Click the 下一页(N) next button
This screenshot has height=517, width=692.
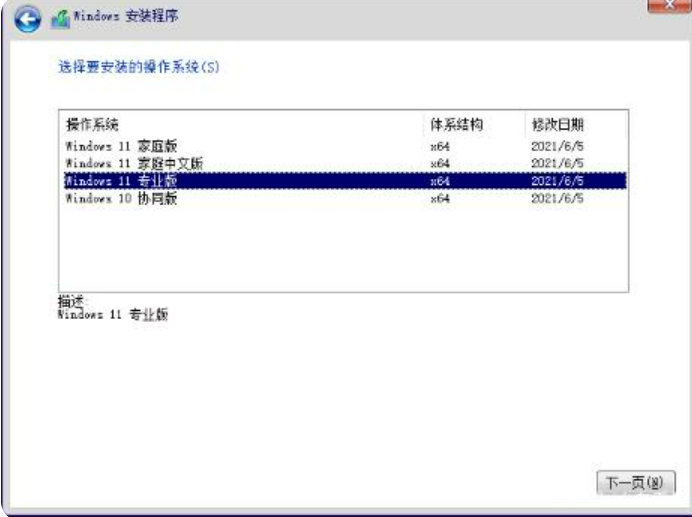coord(636,483)
